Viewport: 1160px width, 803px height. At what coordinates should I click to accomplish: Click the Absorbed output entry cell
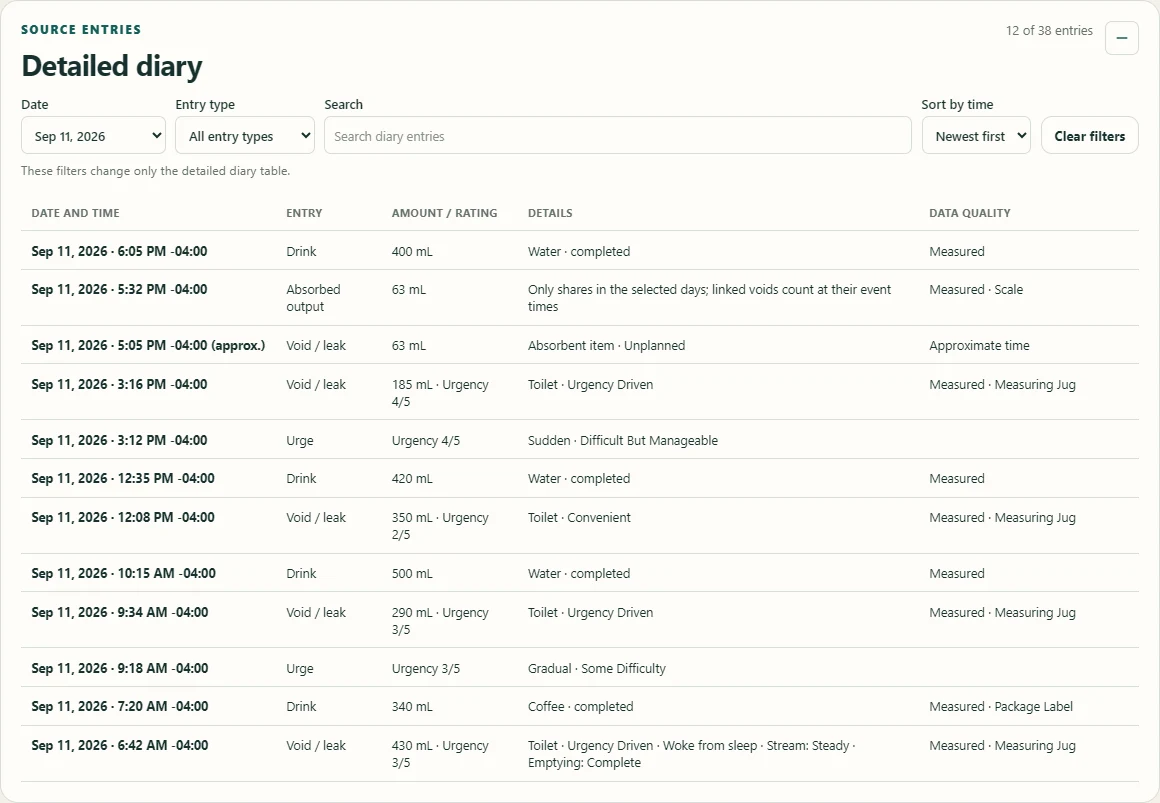tap(314, 298)
